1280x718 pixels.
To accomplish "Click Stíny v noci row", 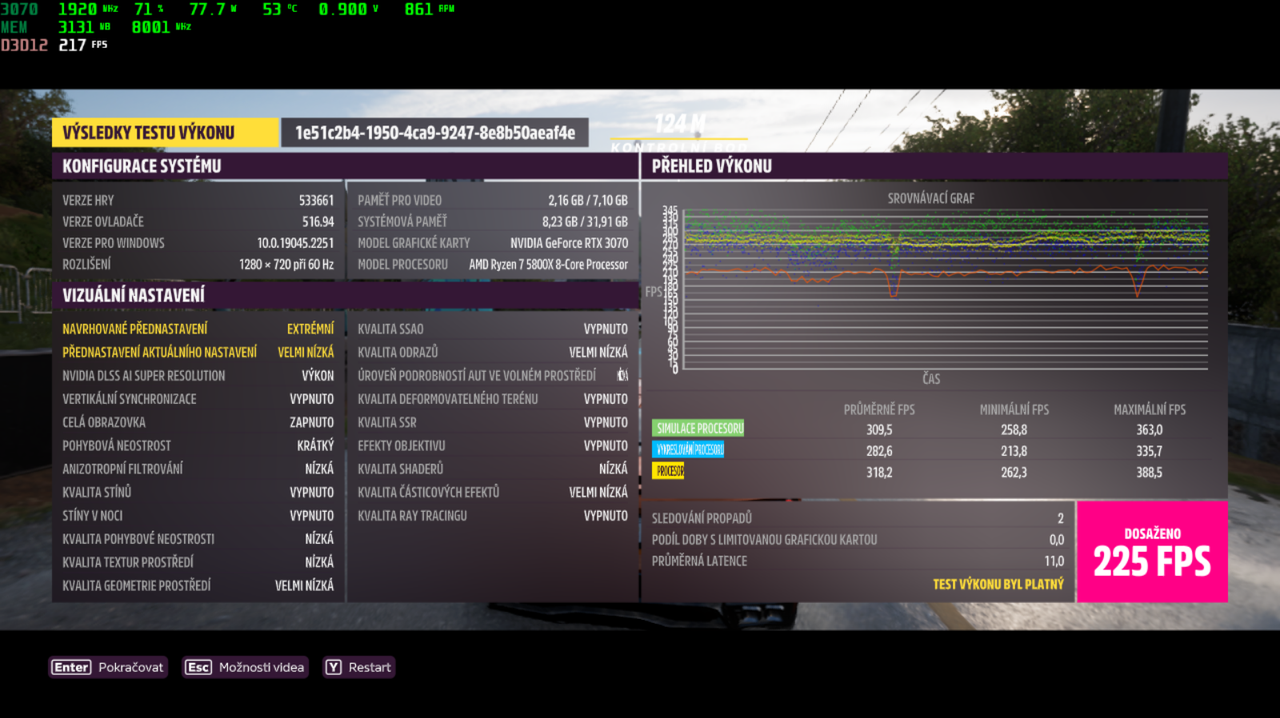I will point(198,516).
